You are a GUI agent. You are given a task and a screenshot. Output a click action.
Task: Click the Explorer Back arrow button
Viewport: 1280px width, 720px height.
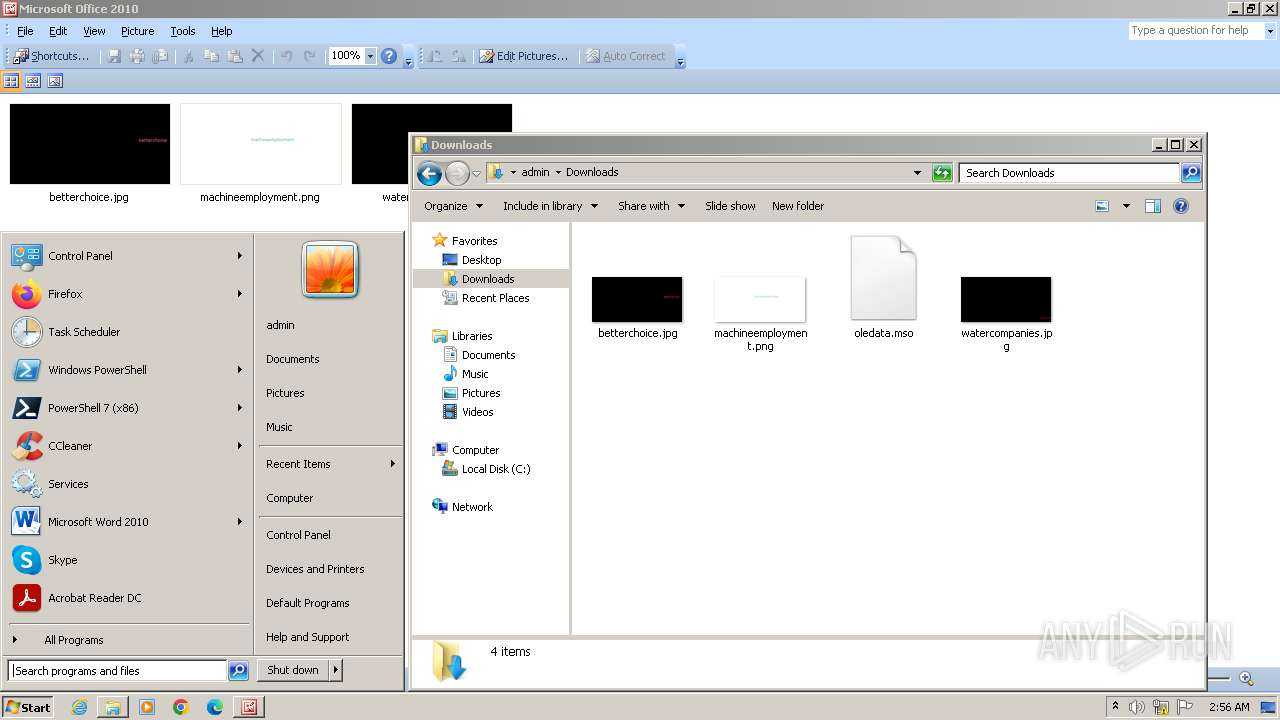tap(429, 174)
